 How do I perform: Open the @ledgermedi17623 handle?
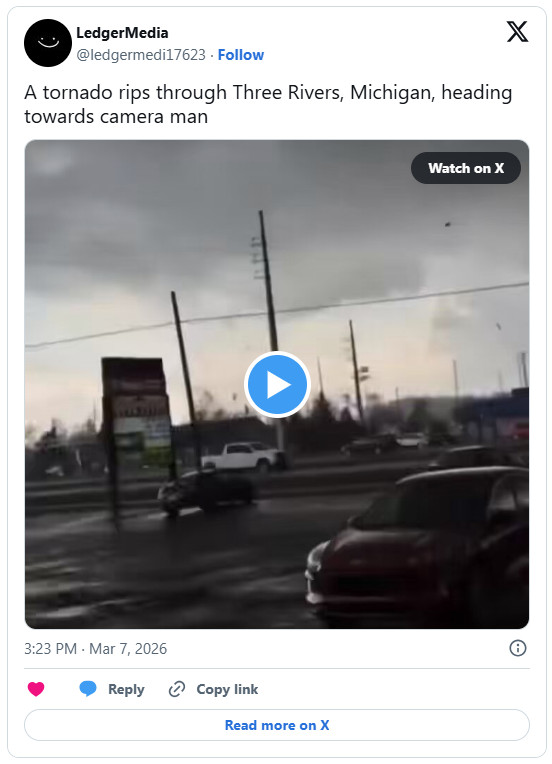coord(141,55)
